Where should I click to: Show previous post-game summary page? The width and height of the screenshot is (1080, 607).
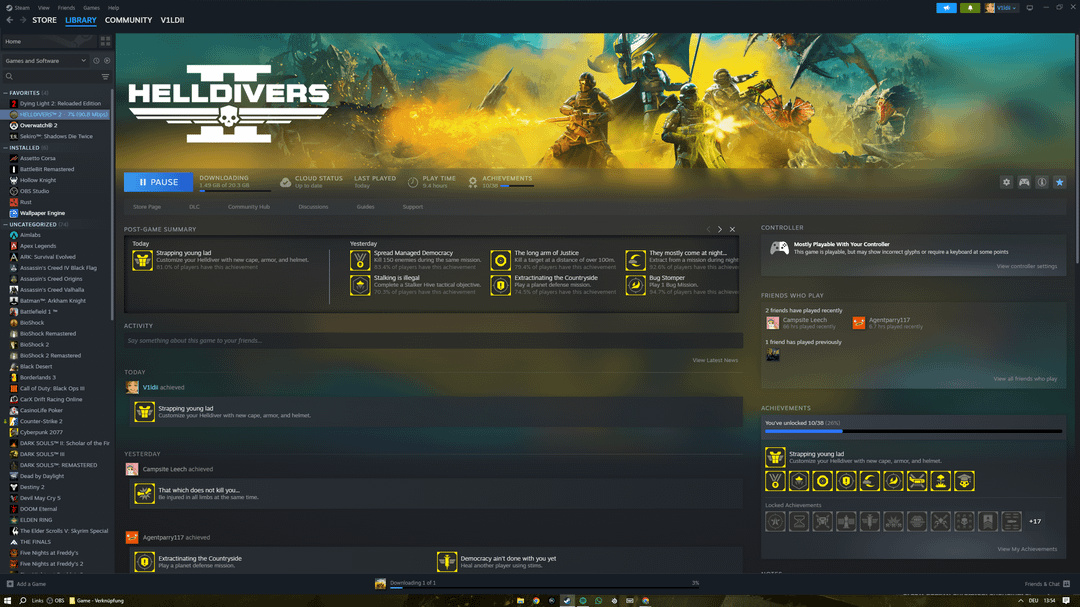pos(708,229)
